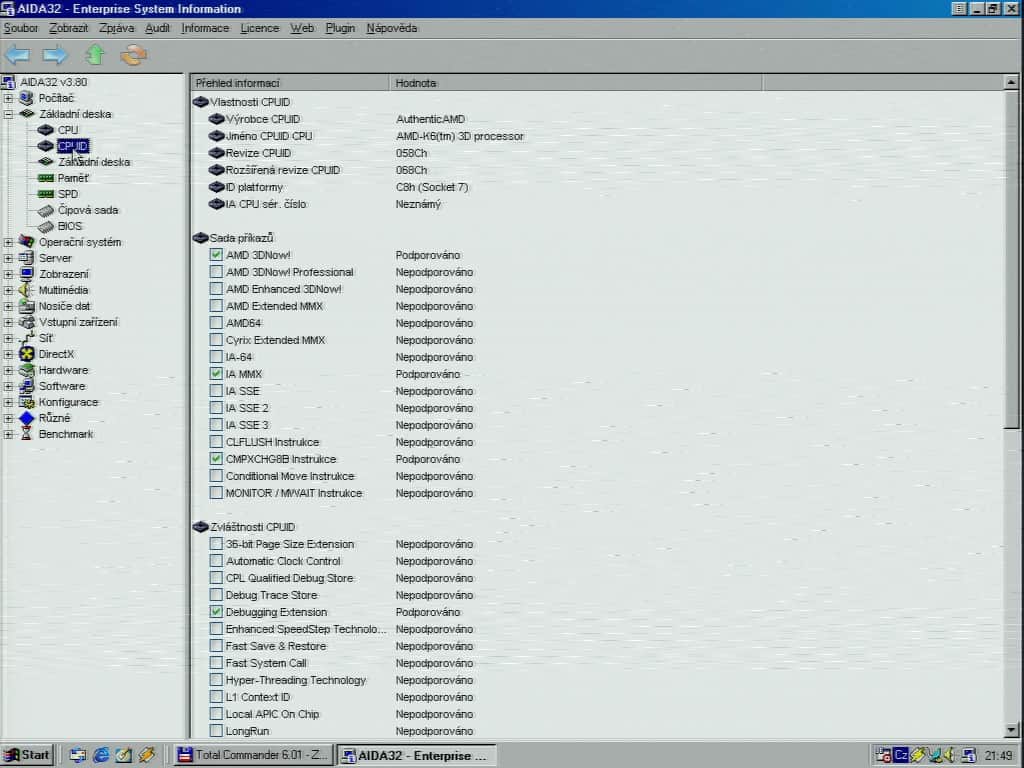Open the Zobrazit menu
The height and width of the screenshot is (768, 1024).
[x=69, y=28]
